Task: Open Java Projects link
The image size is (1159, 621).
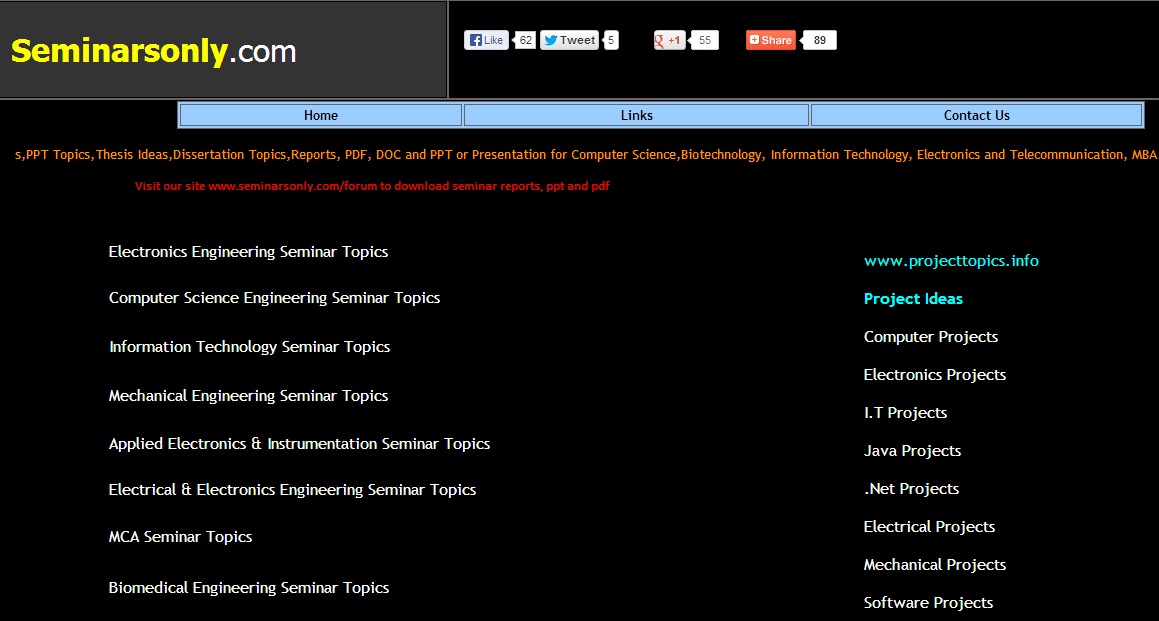Action: [912, 451]
